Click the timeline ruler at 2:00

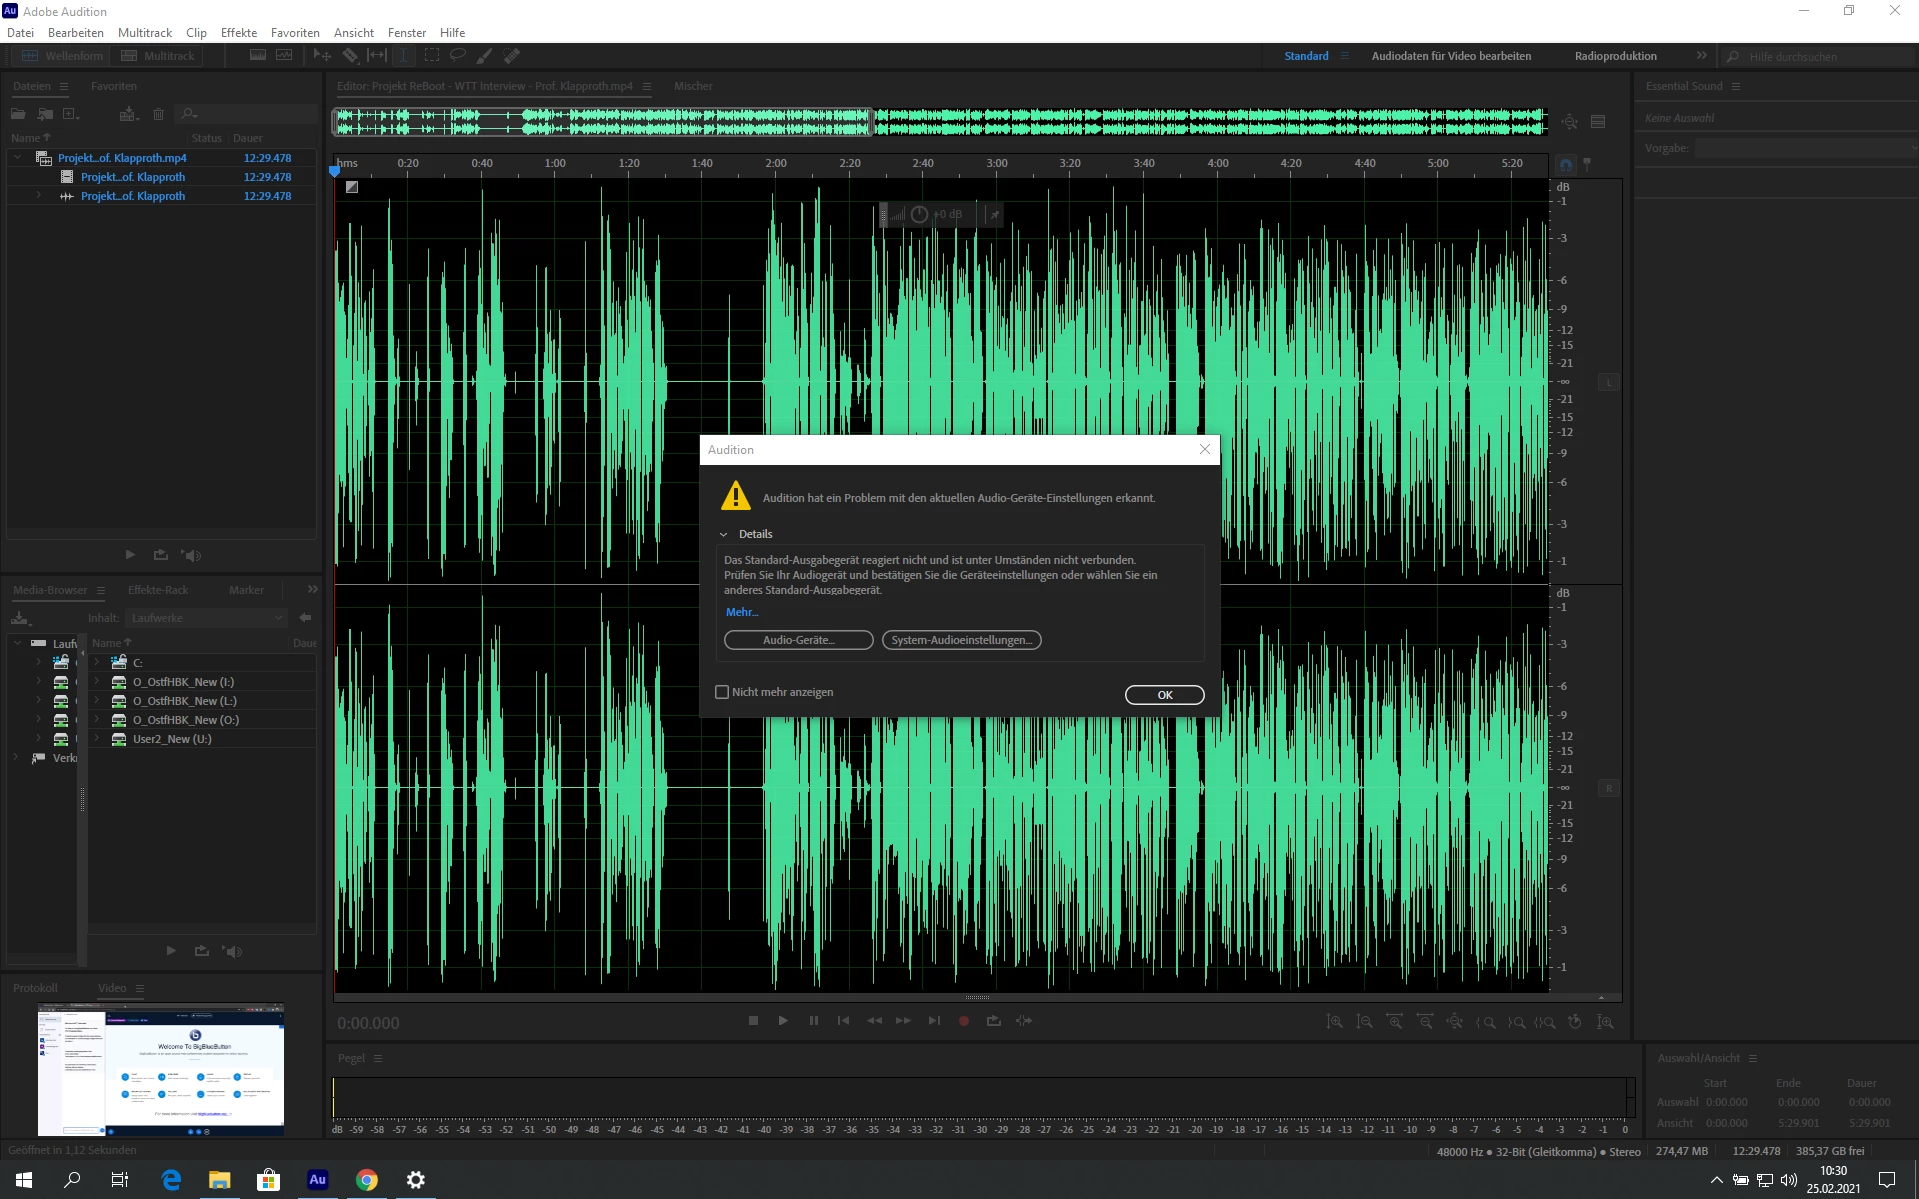(776, 163)
